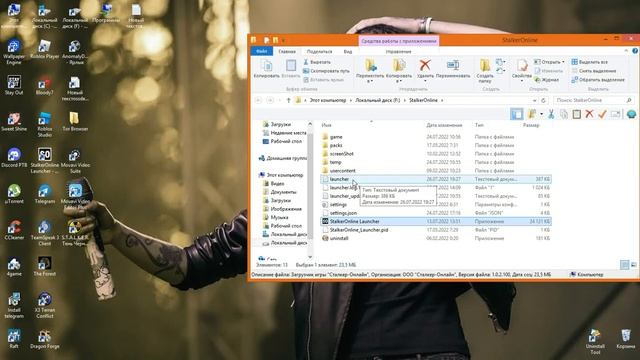This screenshot has height=360, width=640.
Task: Select the settings.json file
Action: [x=436, y=213]
